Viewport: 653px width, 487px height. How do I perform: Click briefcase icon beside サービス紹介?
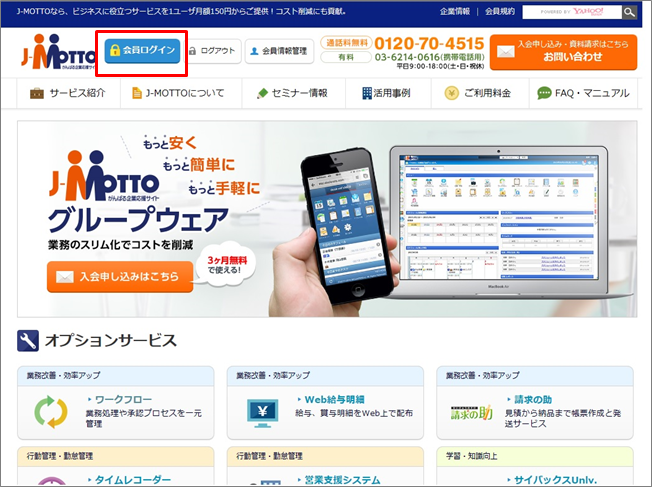coord(37,93)
